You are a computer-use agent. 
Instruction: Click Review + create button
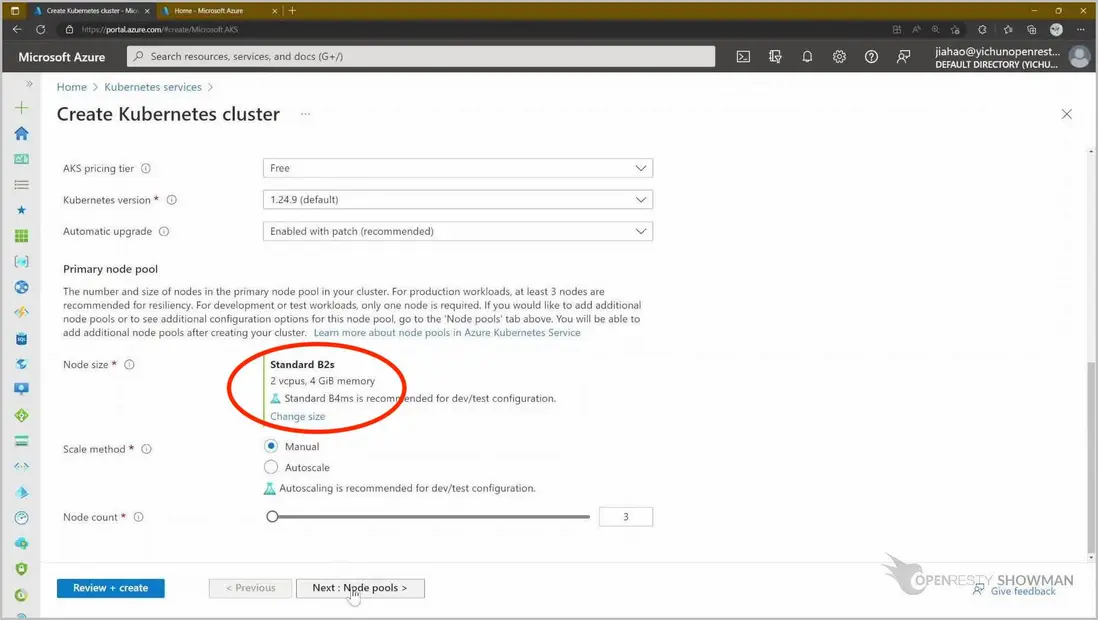point(111,588)
